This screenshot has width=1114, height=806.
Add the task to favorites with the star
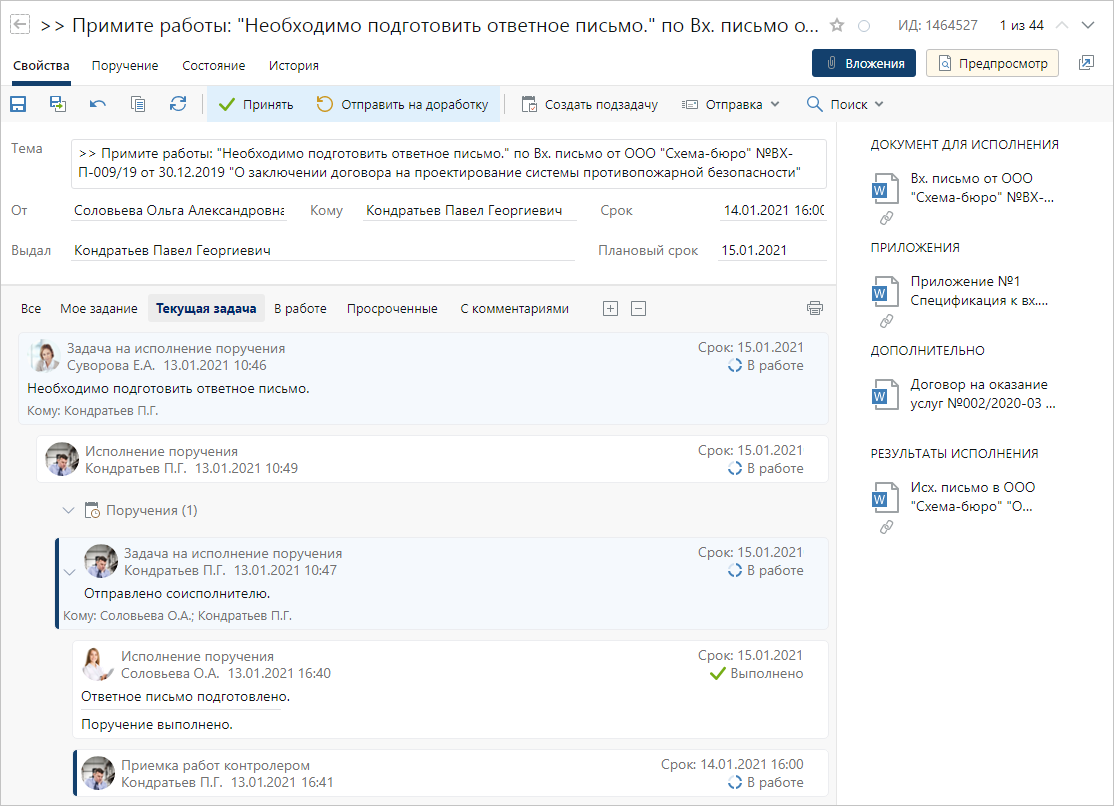click(837, 25)
